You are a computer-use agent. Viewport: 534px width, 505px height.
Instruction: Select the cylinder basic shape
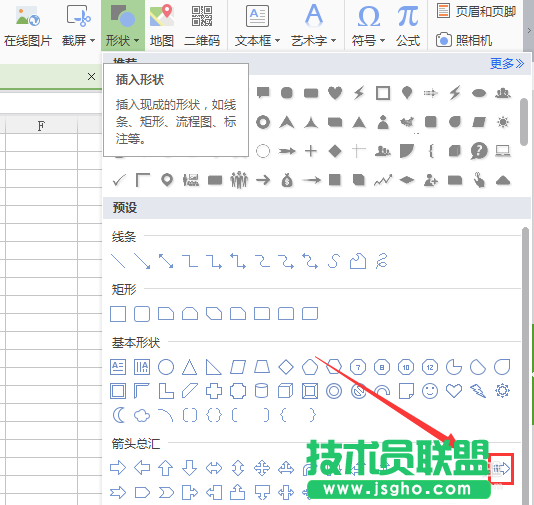click(x=262, y=391)
